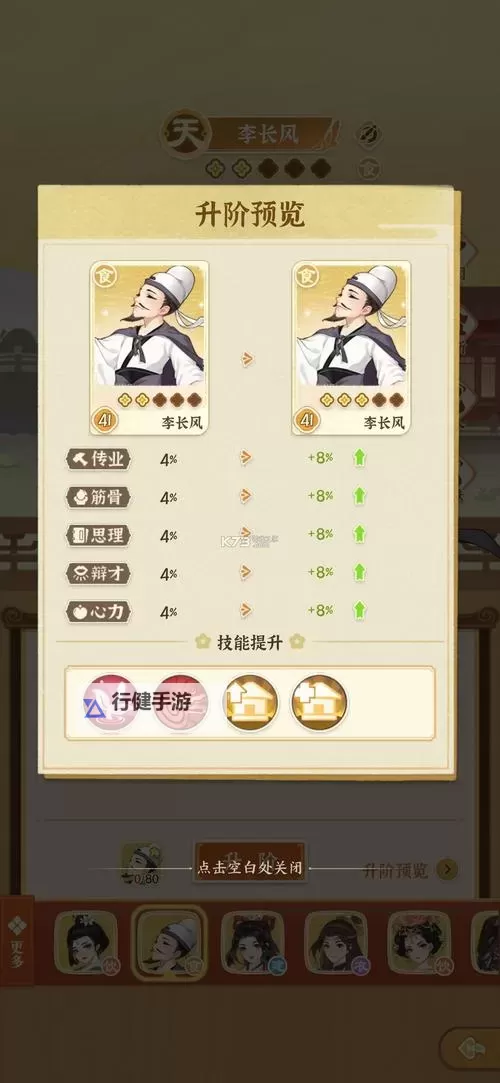
Task: Click the fragment counter showing 0/80
Action: (144, 879)
